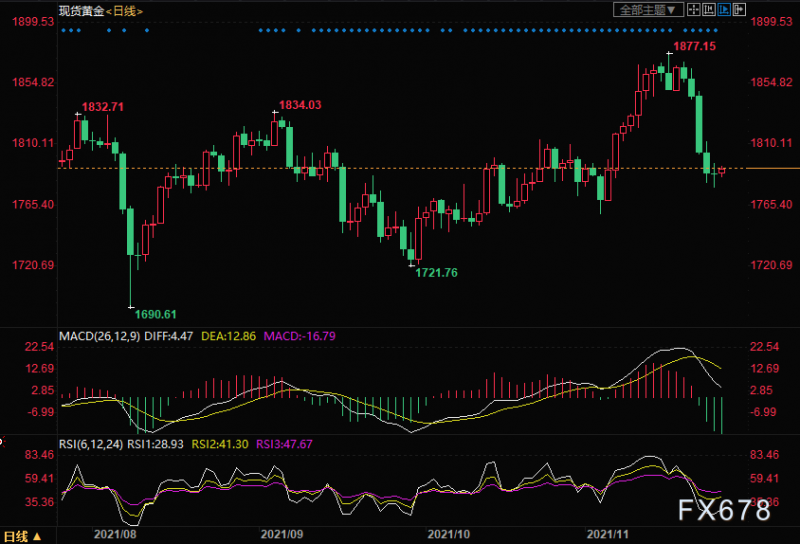Viewport: 800px width, 544px height.
Task: Click the expand-right panel arrow icon
Action: (739, 10)
